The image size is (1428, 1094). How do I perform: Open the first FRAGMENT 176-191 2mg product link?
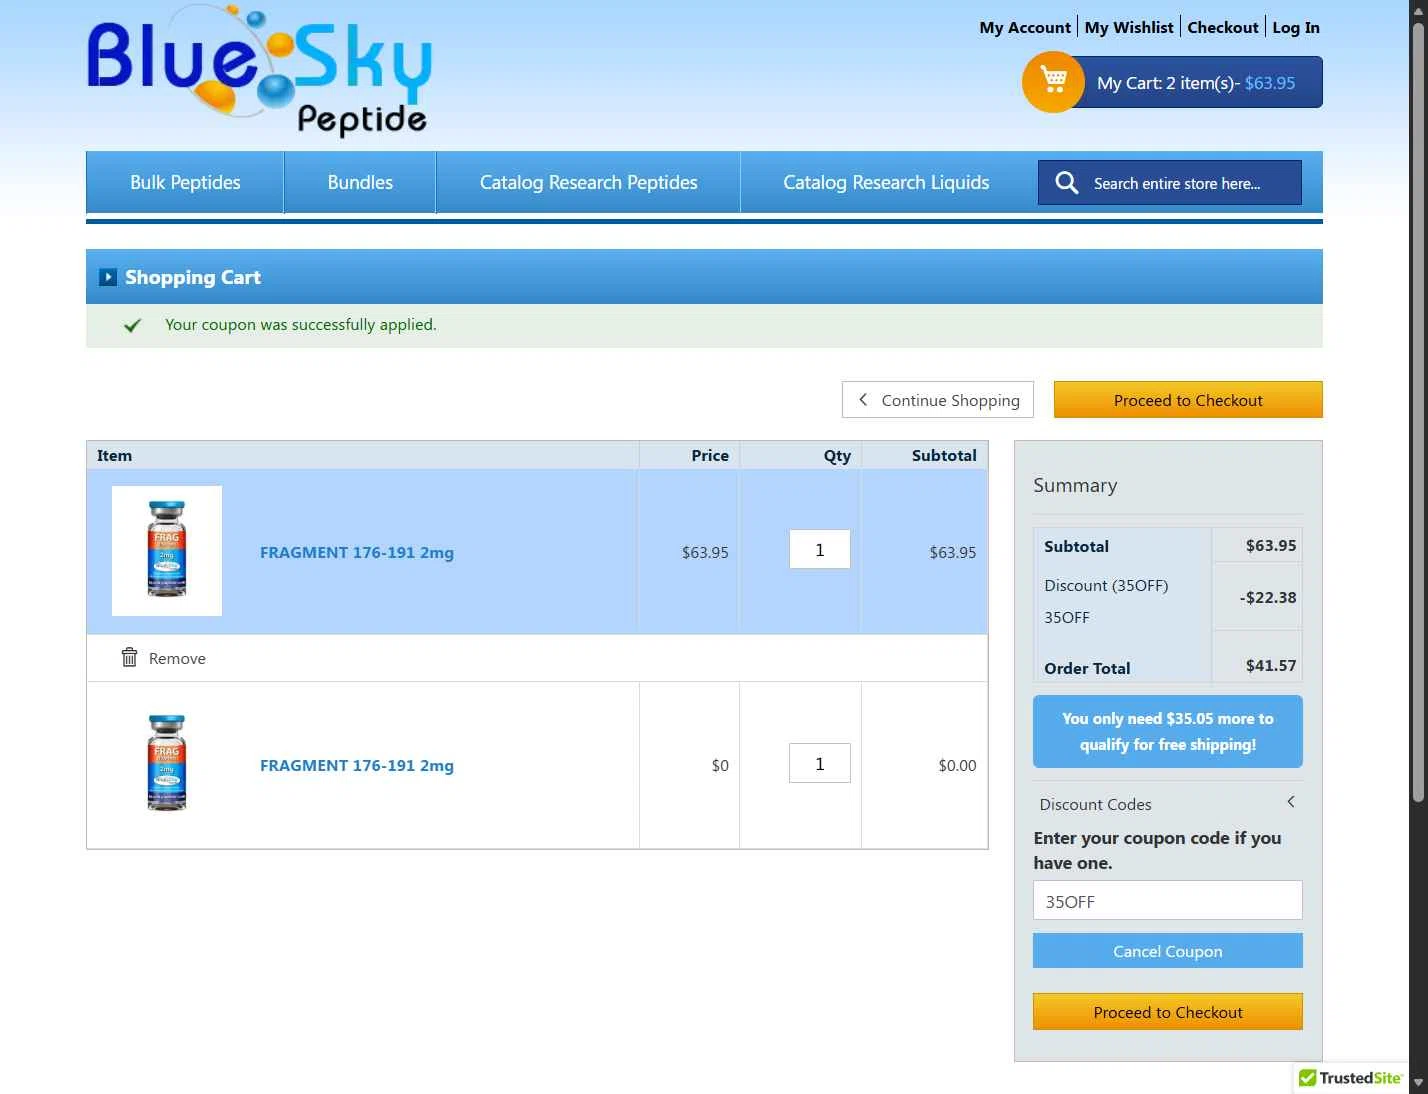(x=357, y=552)
